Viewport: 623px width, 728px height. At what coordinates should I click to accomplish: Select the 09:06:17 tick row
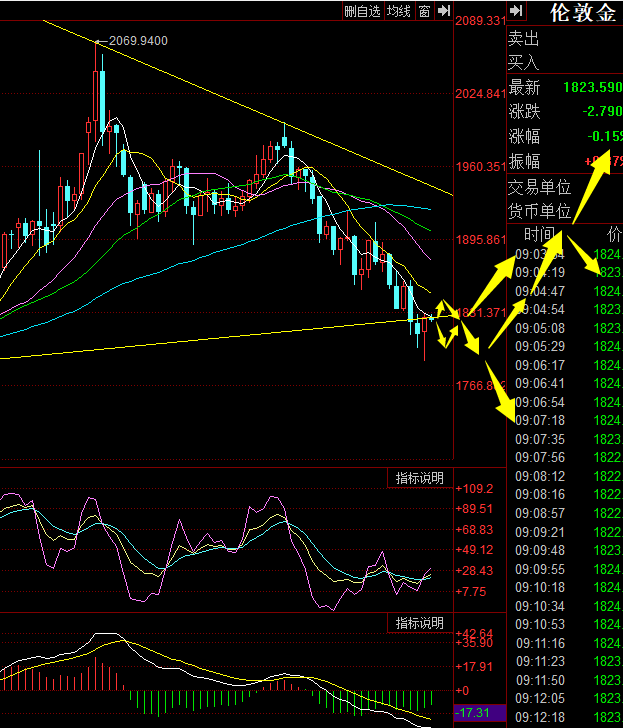[569, 365]
